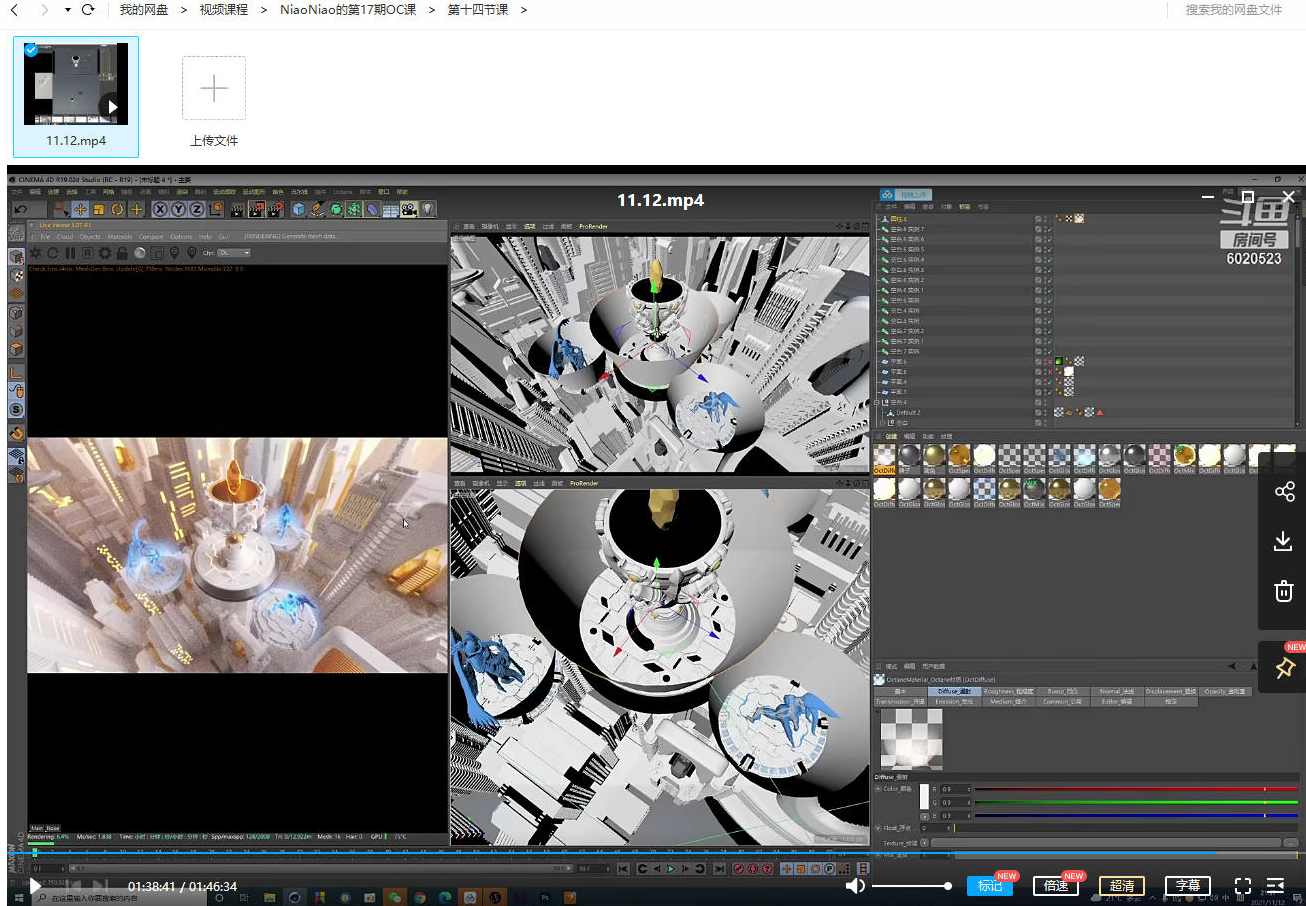Toggle the render visibility dots on the top object
The height and width of the screenshot is (906, 1306).
pos(1039,218)
